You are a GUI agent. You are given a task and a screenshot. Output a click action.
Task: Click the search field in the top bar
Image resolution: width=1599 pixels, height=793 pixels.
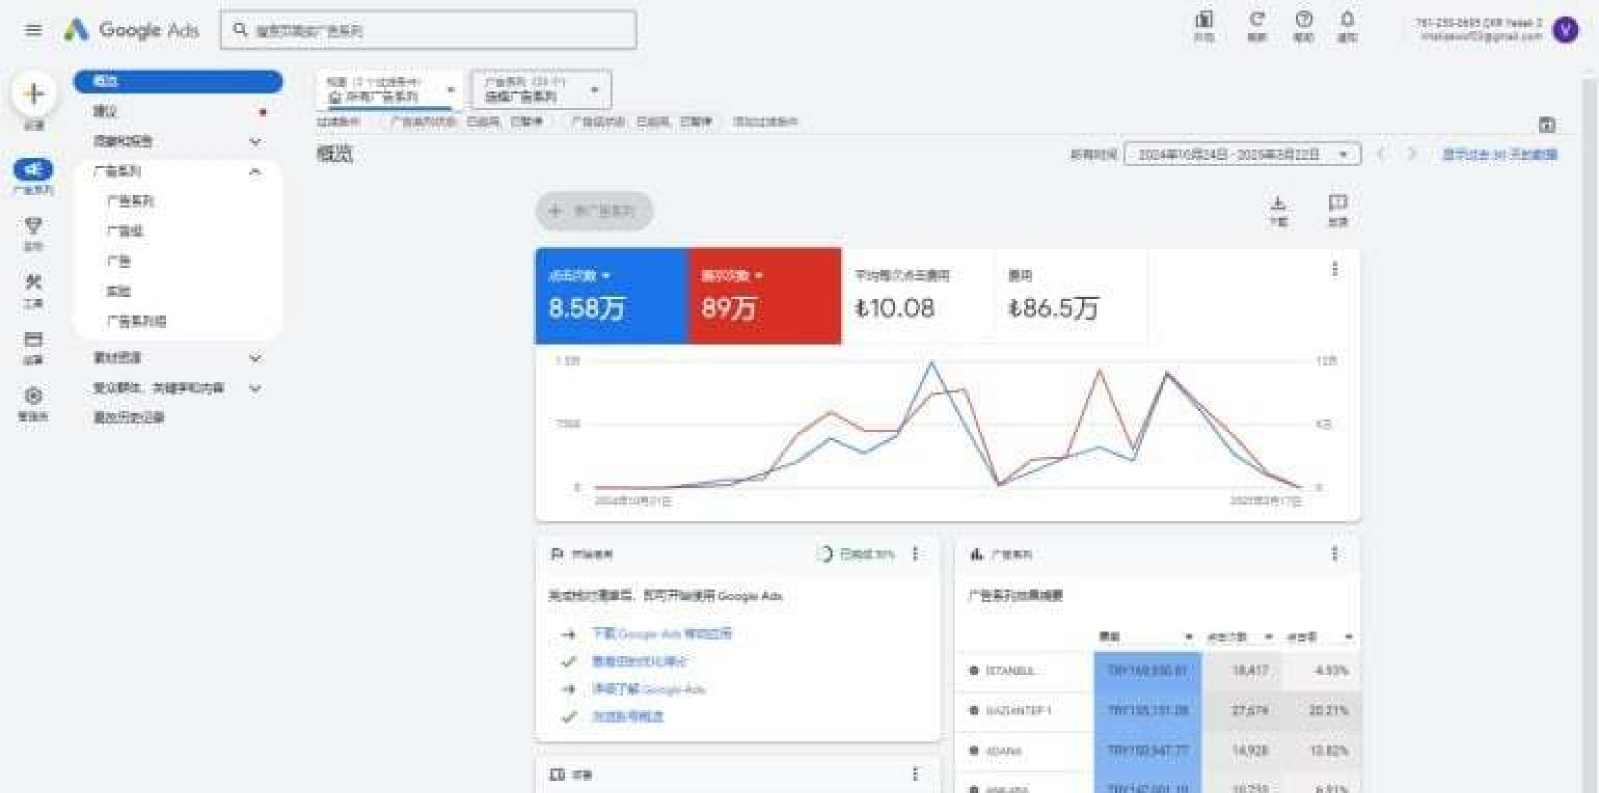428,31
